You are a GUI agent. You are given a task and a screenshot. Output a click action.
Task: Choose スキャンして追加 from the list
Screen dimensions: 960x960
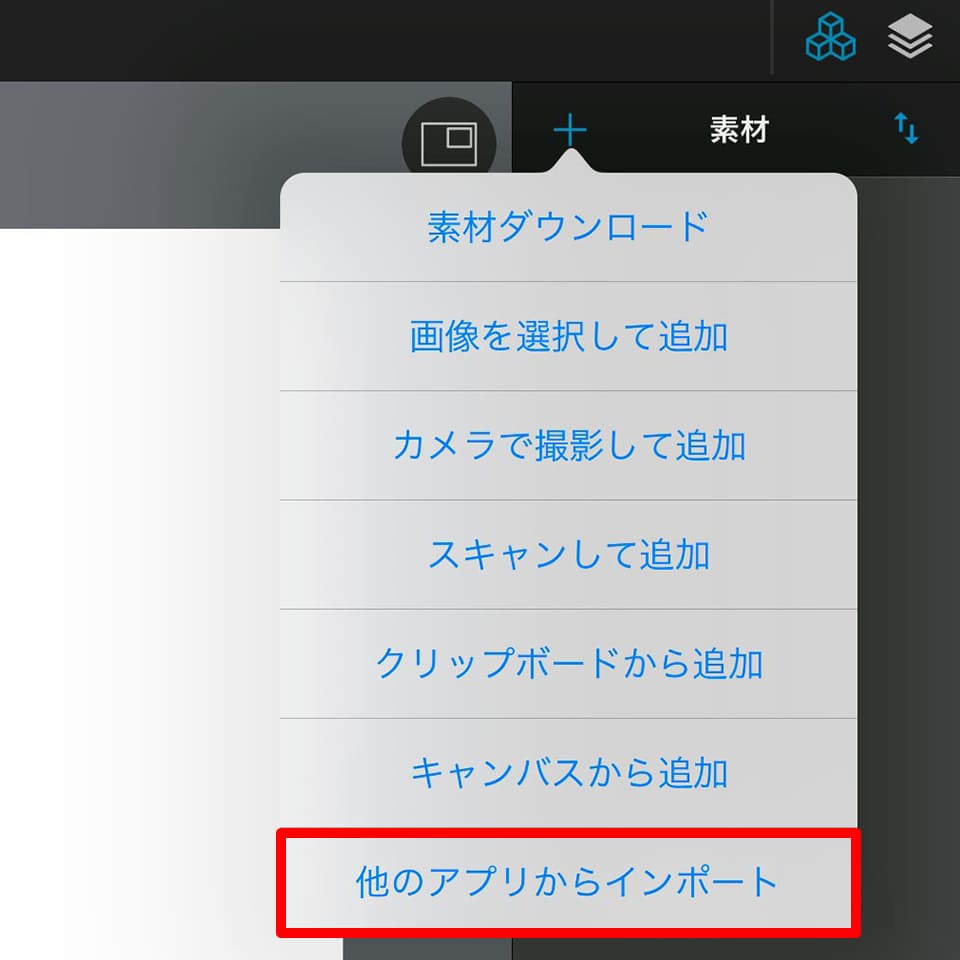pyautogui.click(x=568, y=555)
